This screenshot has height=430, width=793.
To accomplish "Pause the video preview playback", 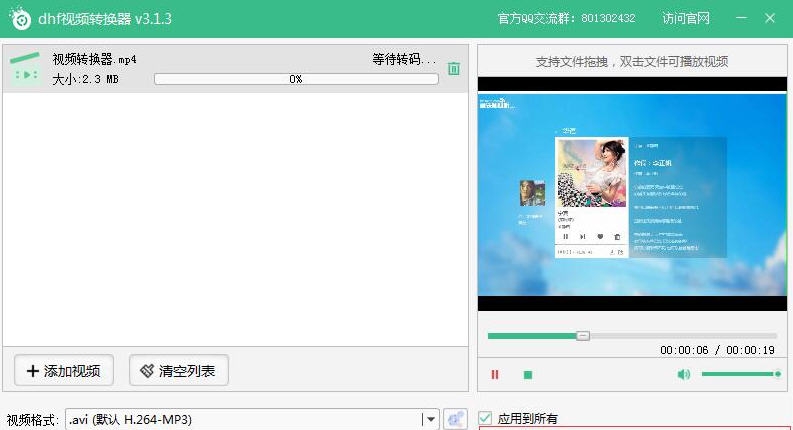I will tap(495, 374).
